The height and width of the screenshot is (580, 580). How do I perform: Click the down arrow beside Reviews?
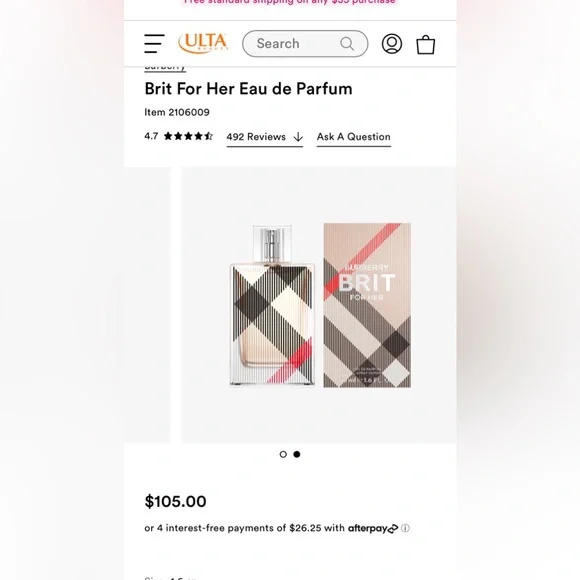298,137
